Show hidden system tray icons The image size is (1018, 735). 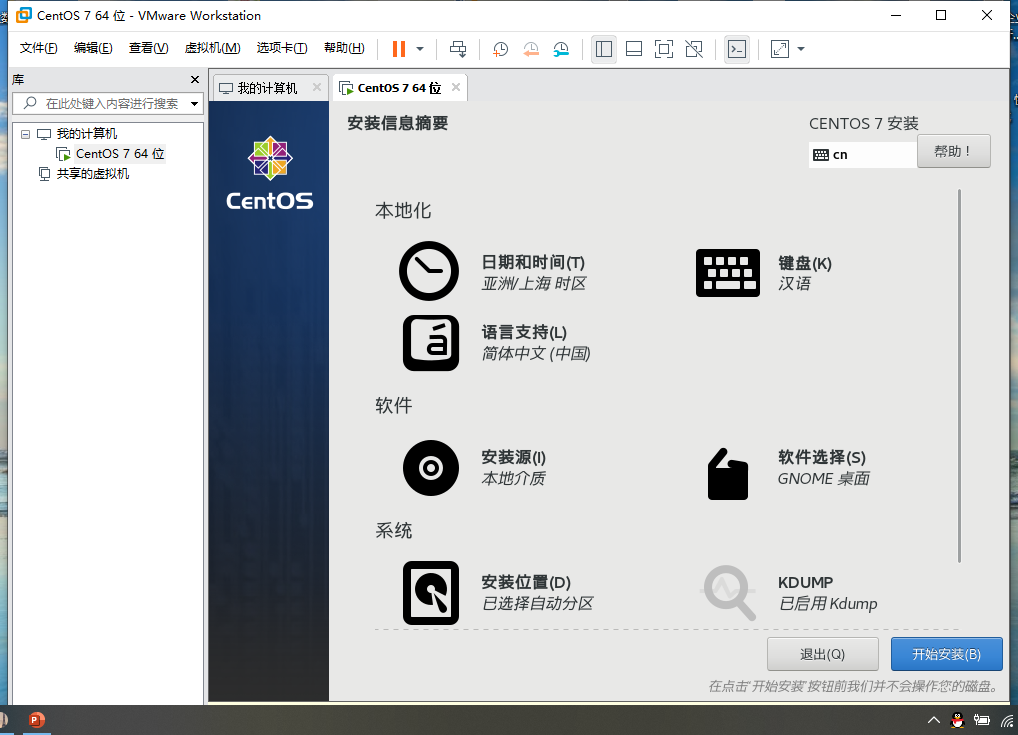pos(934,720)
